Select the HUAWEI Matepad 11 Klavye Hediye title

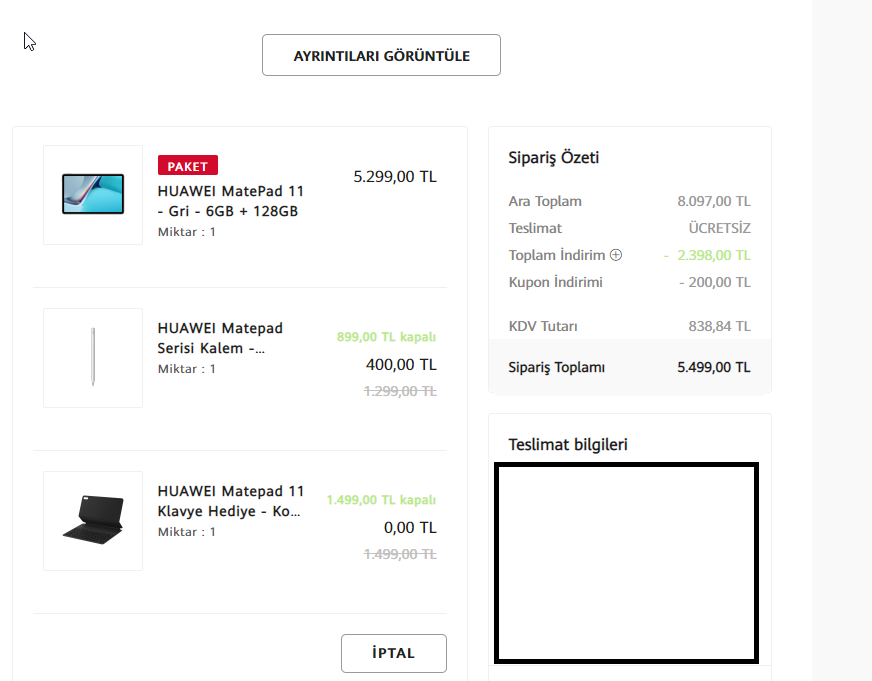click(x=231, y=501)
